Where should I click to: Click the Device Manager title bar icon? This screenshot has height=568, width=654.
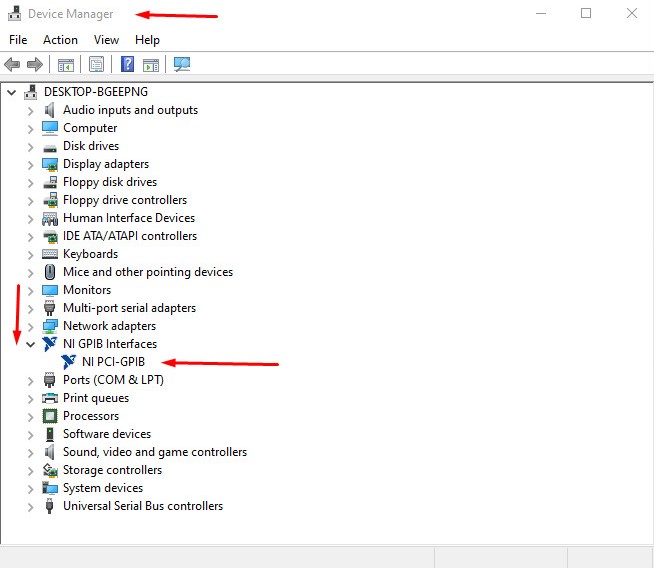coord(14,13)
